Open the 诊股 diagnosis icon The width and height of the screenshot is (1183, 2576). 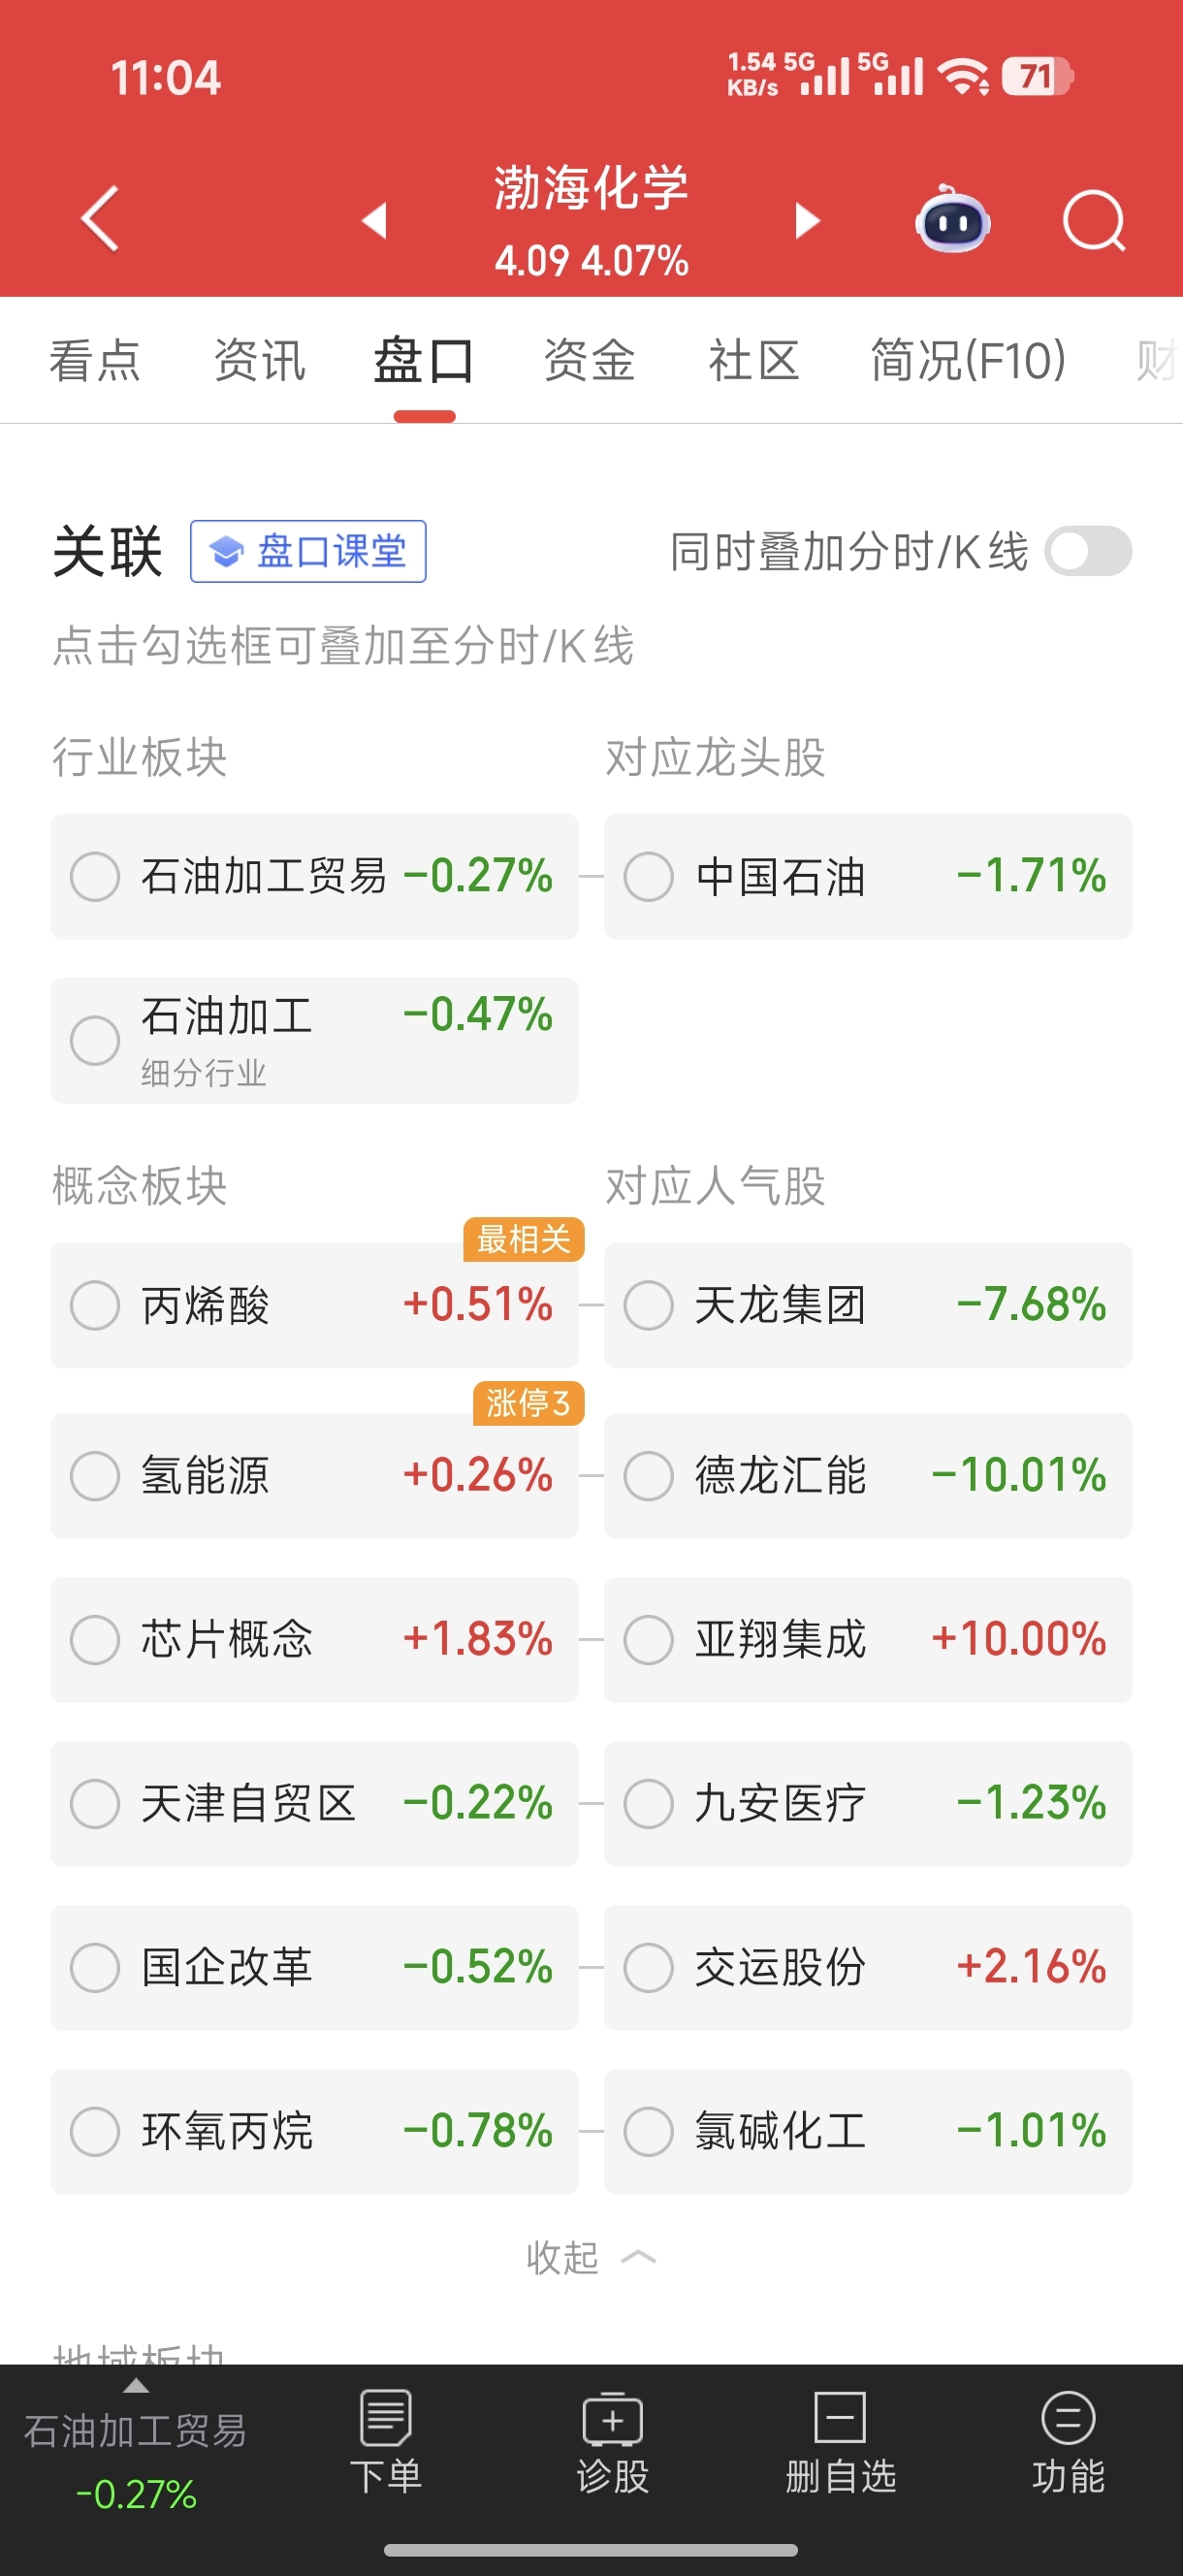(612, 2439)
